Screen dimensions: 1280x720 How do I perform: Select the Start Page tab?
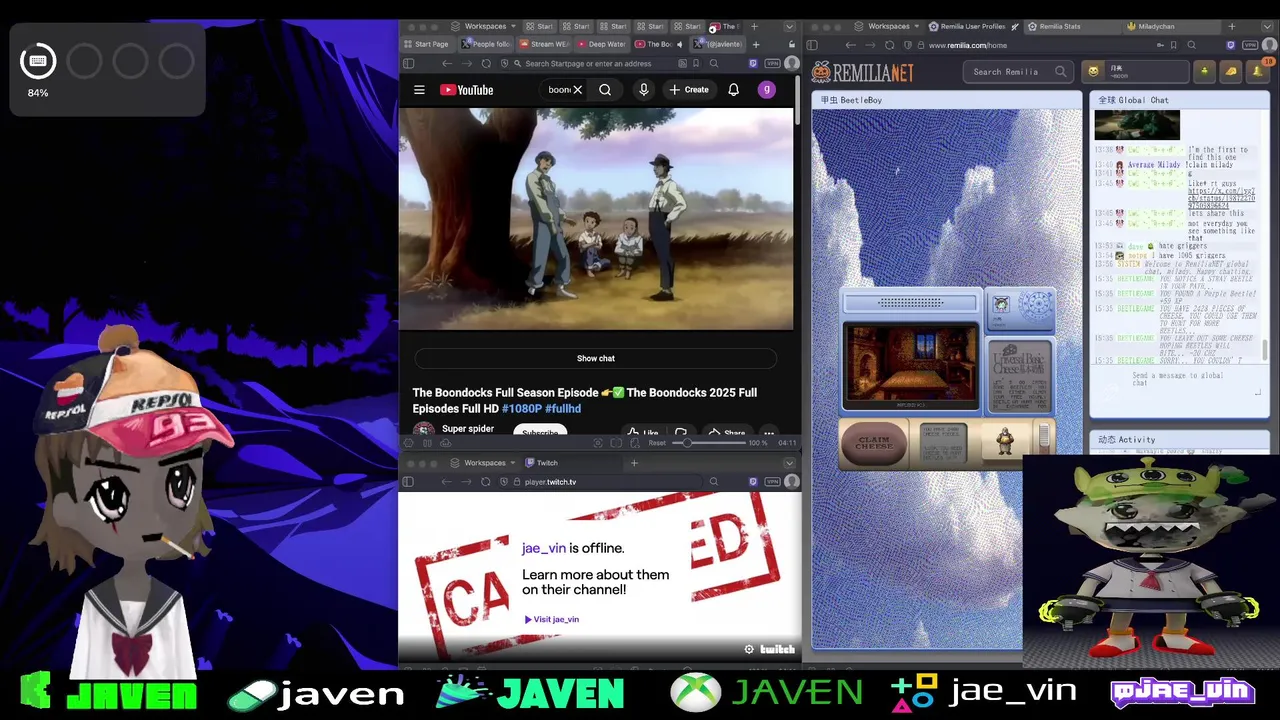point(428,44)
